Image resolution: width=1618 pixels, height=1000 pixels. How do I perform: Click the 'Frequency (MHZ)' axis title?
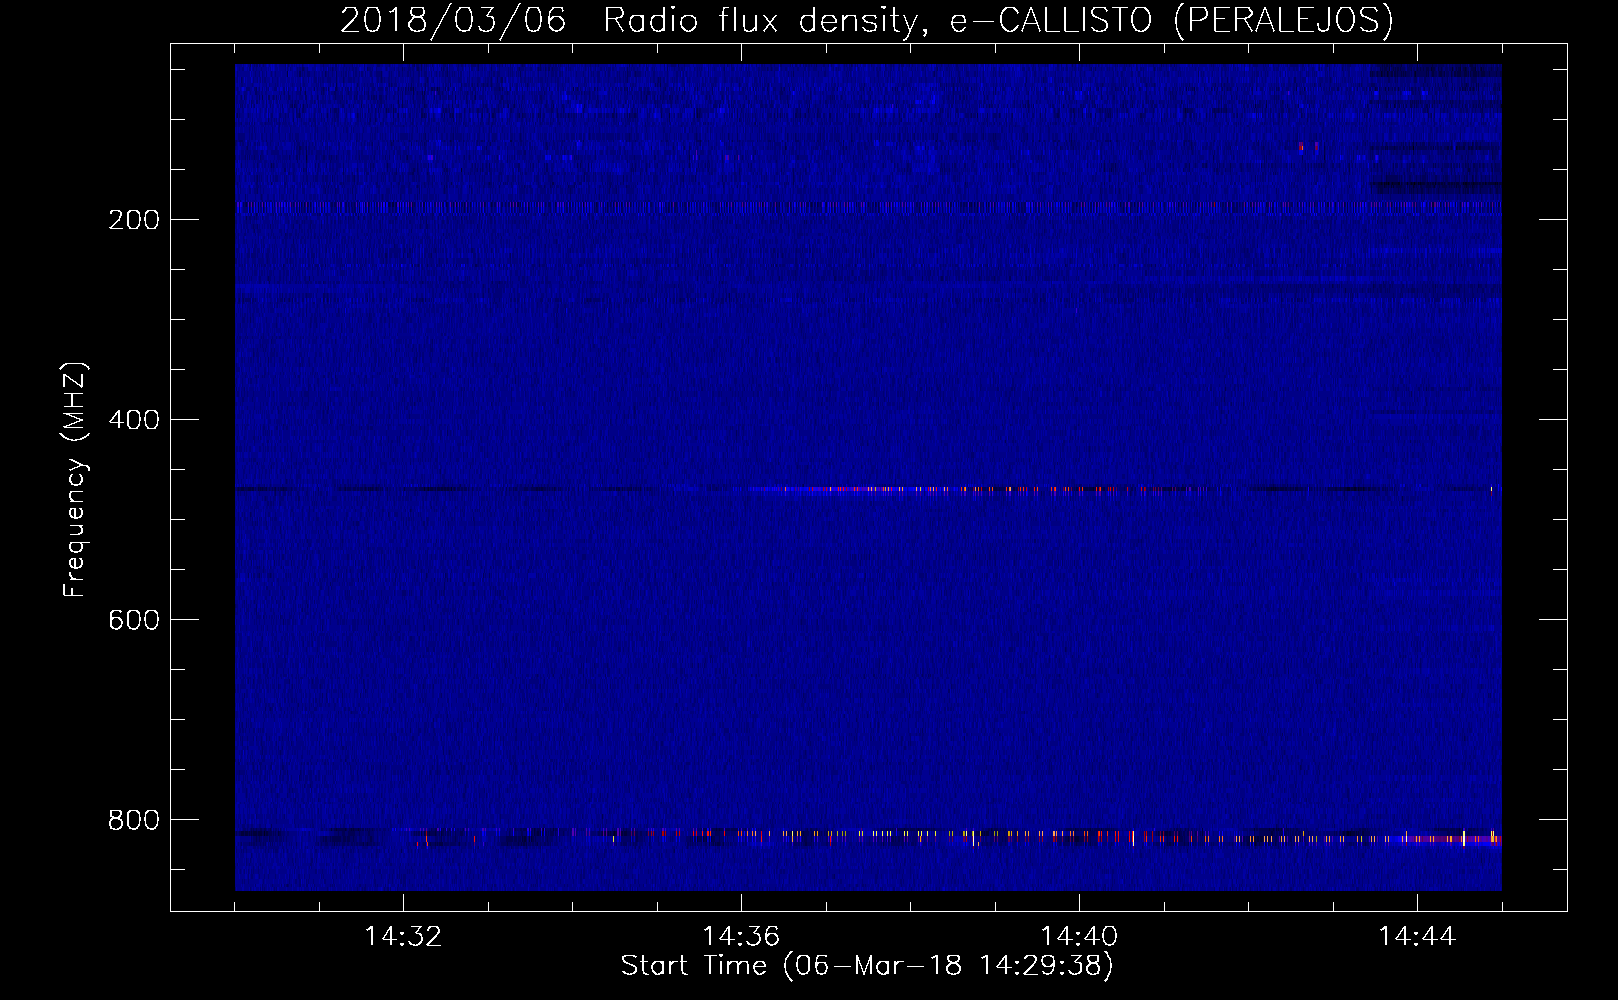pos(75,479)
